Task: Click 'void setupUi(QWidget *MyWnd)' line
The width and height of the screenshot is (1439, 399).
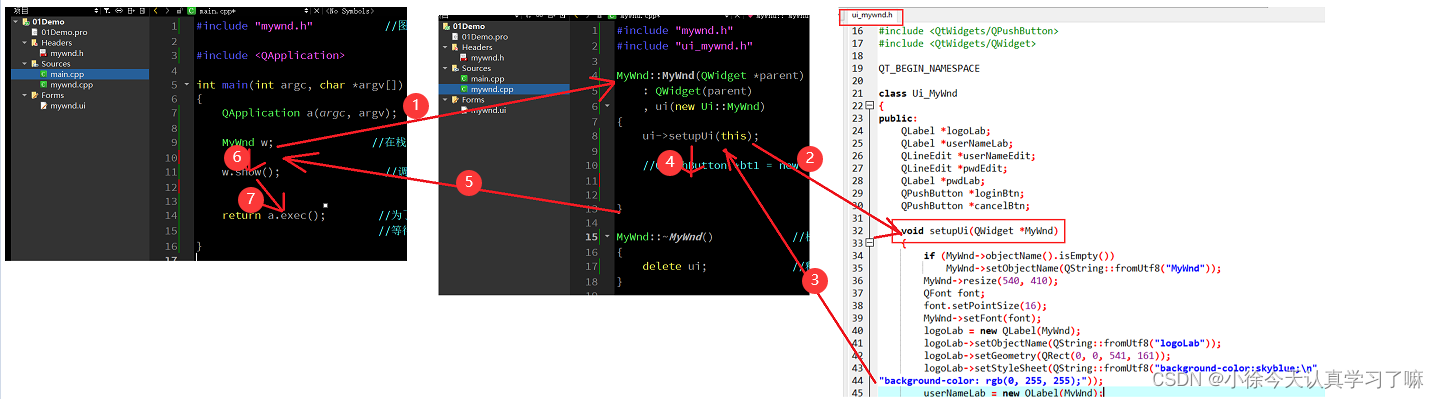Action: pyautogui.click(x=979, y=232)
